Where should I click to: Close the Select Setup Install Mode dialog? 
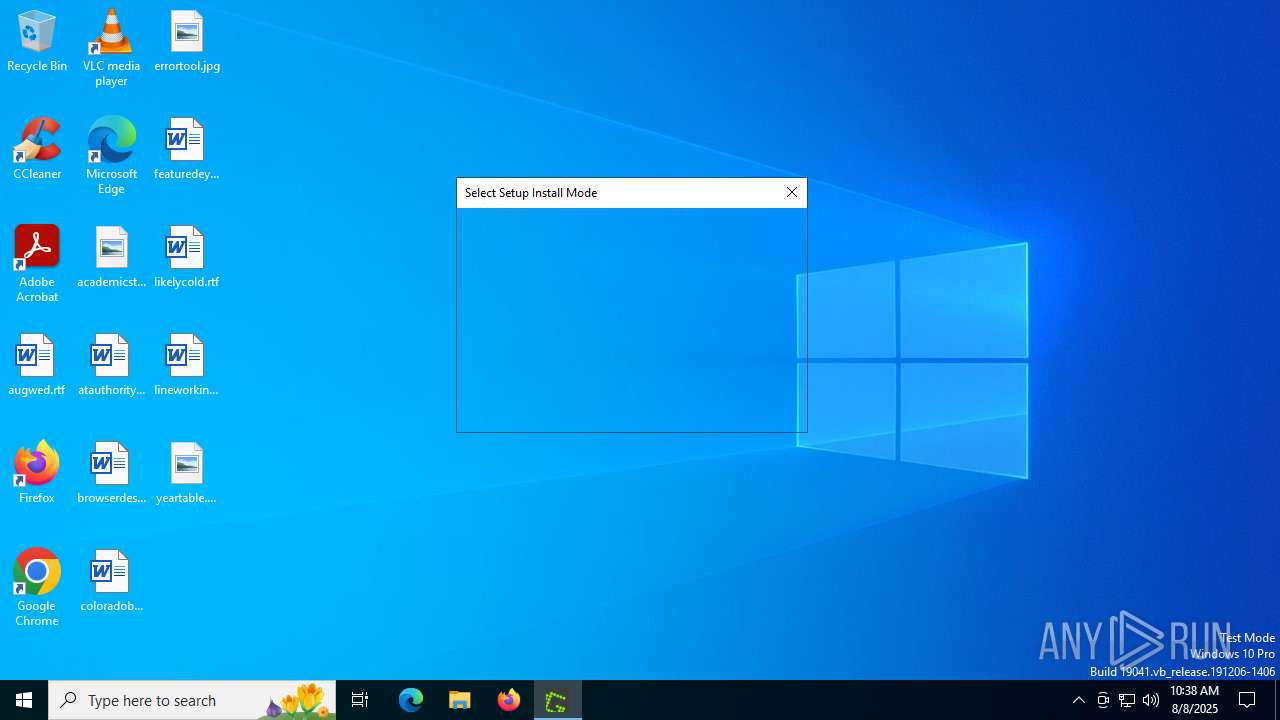click(x=791, y=193)
